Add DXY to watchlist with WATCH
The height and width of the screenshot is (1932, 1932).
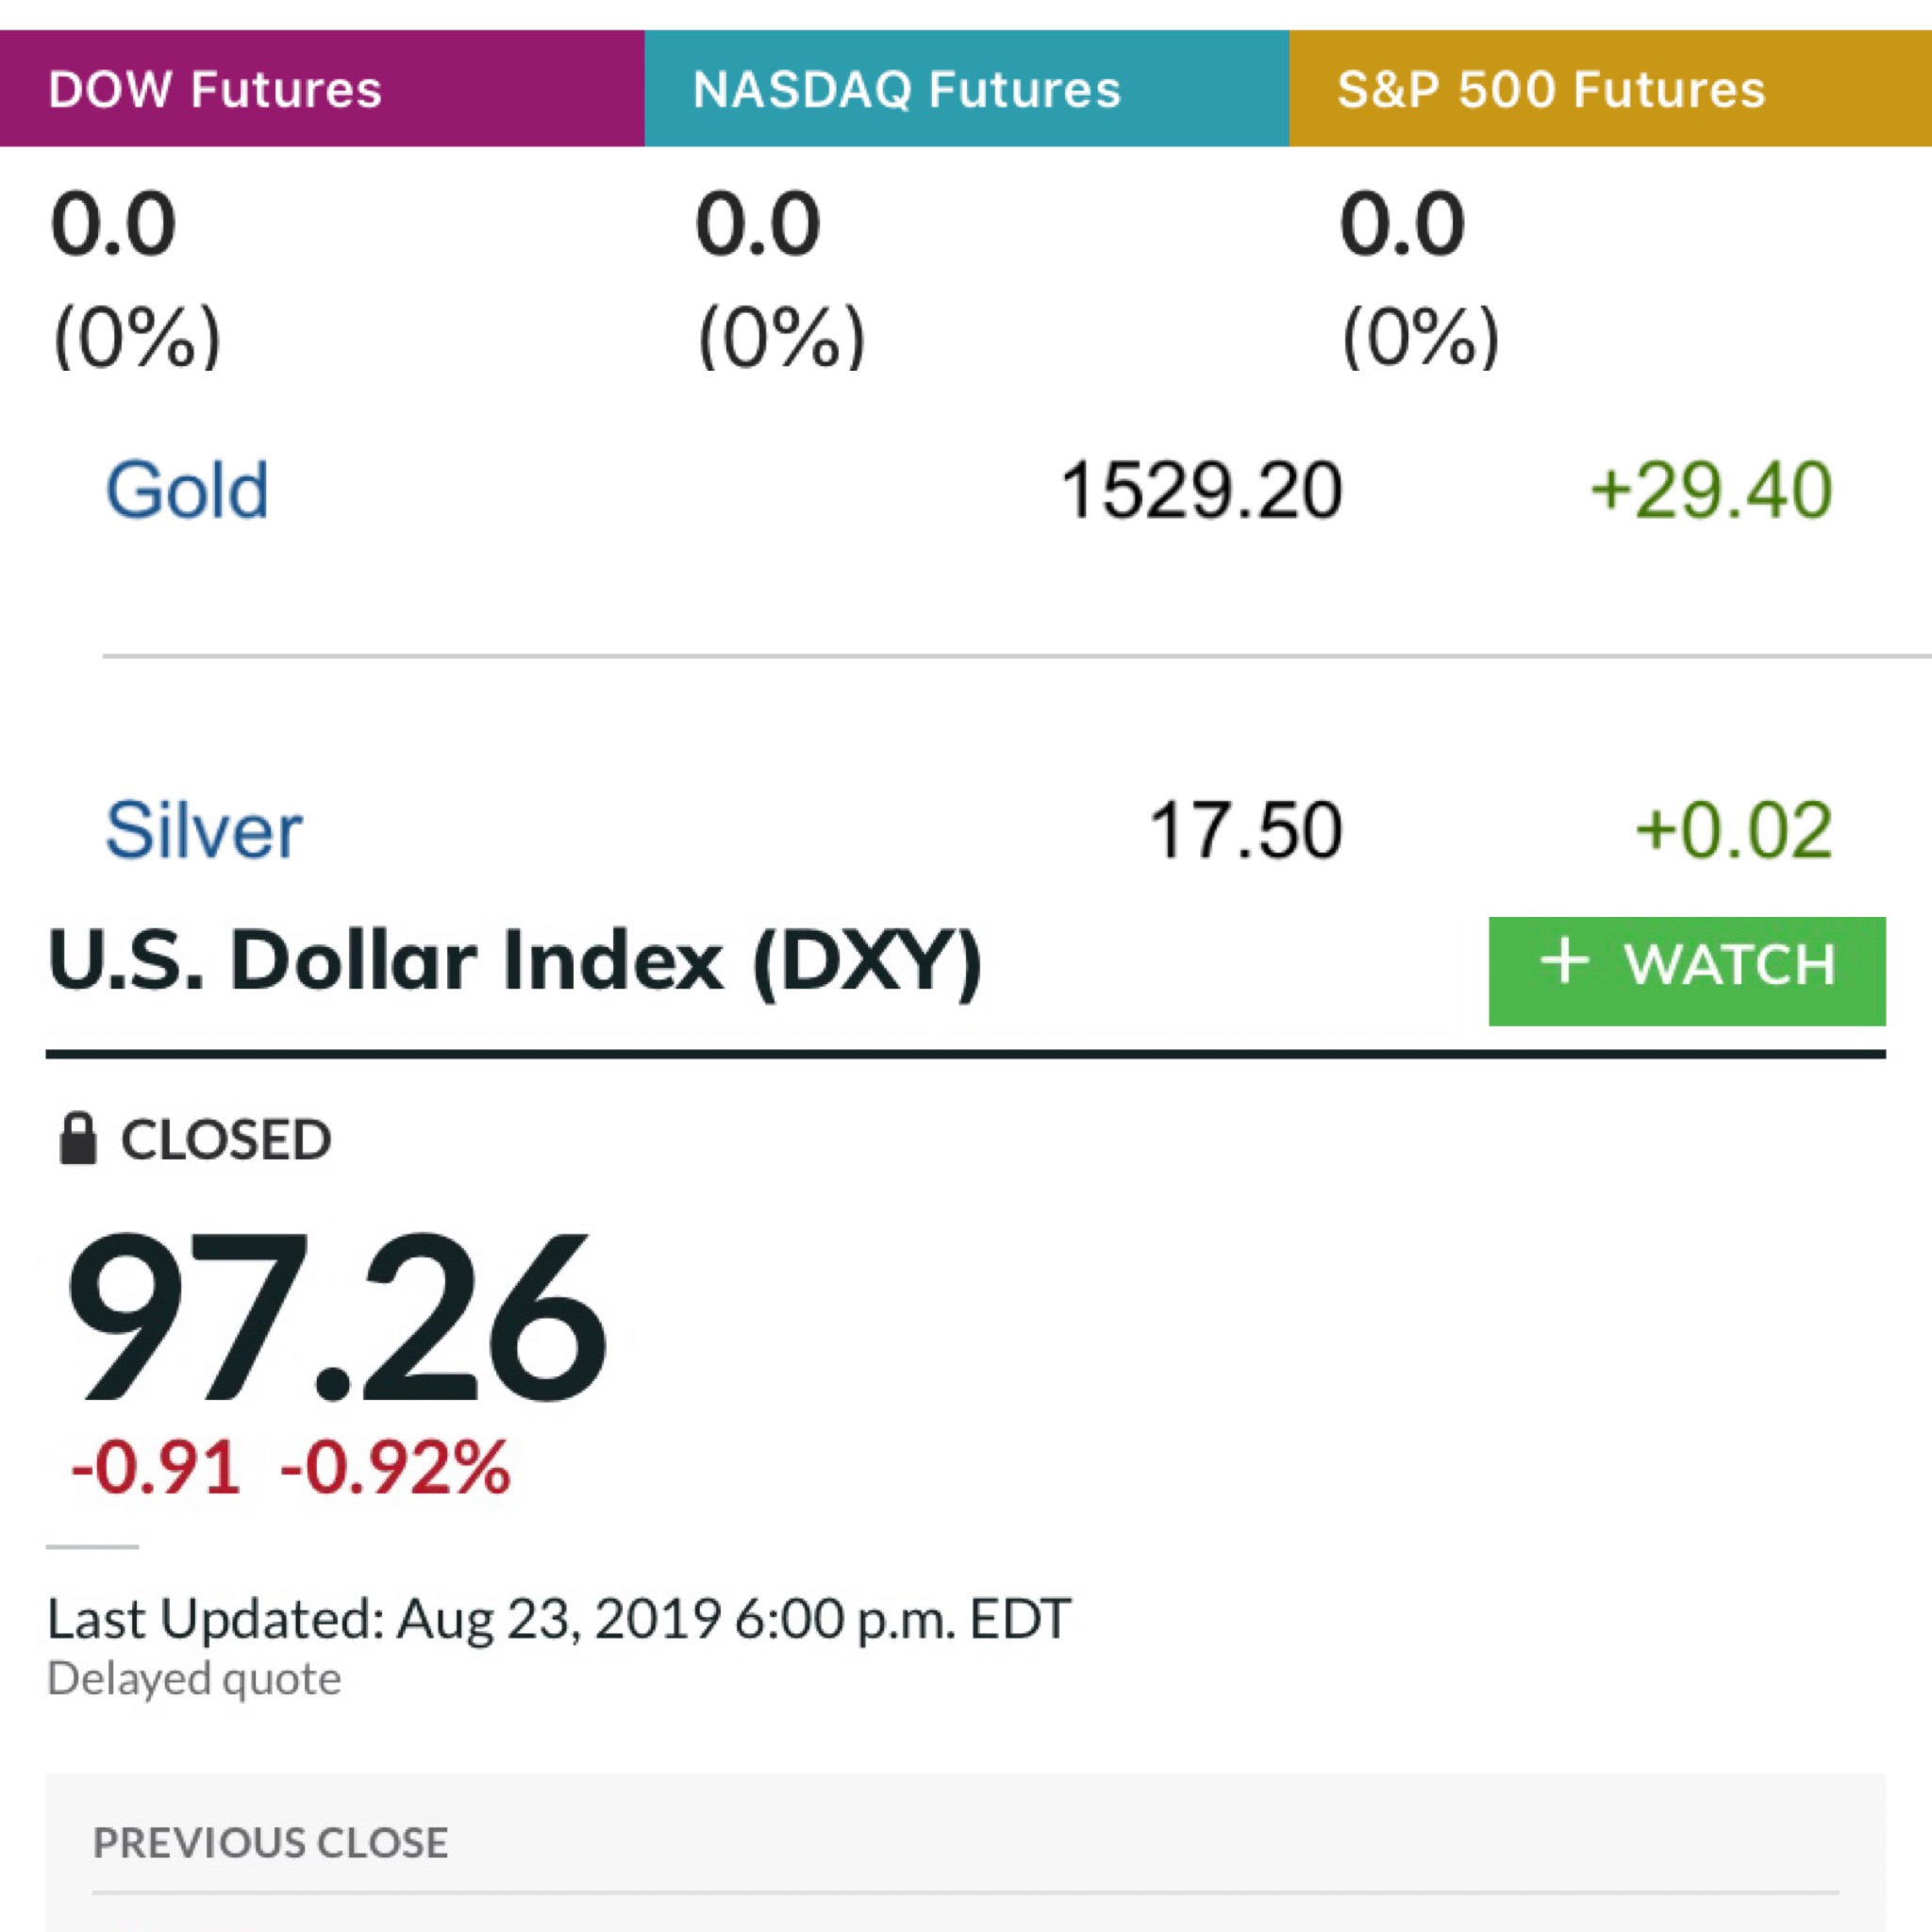click(x=1687, y=971)
